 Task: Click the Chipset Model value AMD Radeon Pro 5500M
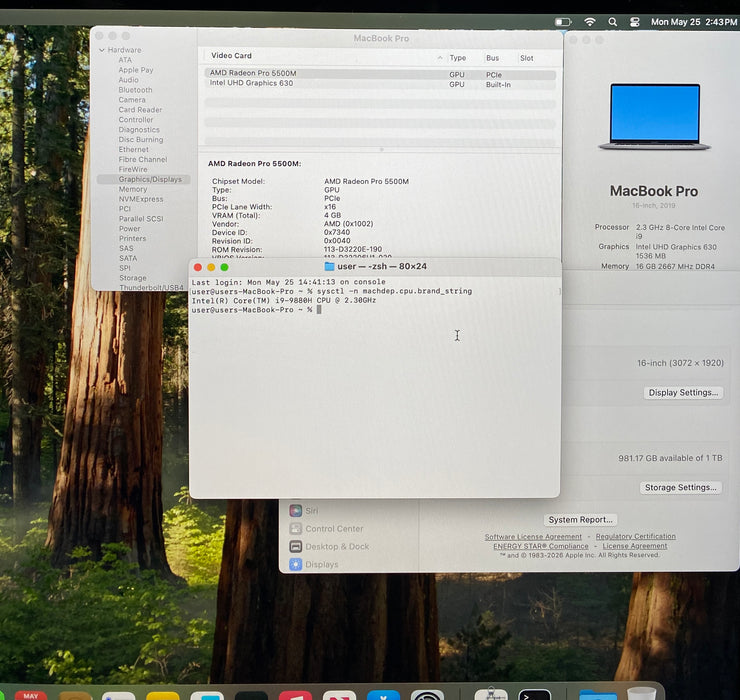(x=366, y=181)
